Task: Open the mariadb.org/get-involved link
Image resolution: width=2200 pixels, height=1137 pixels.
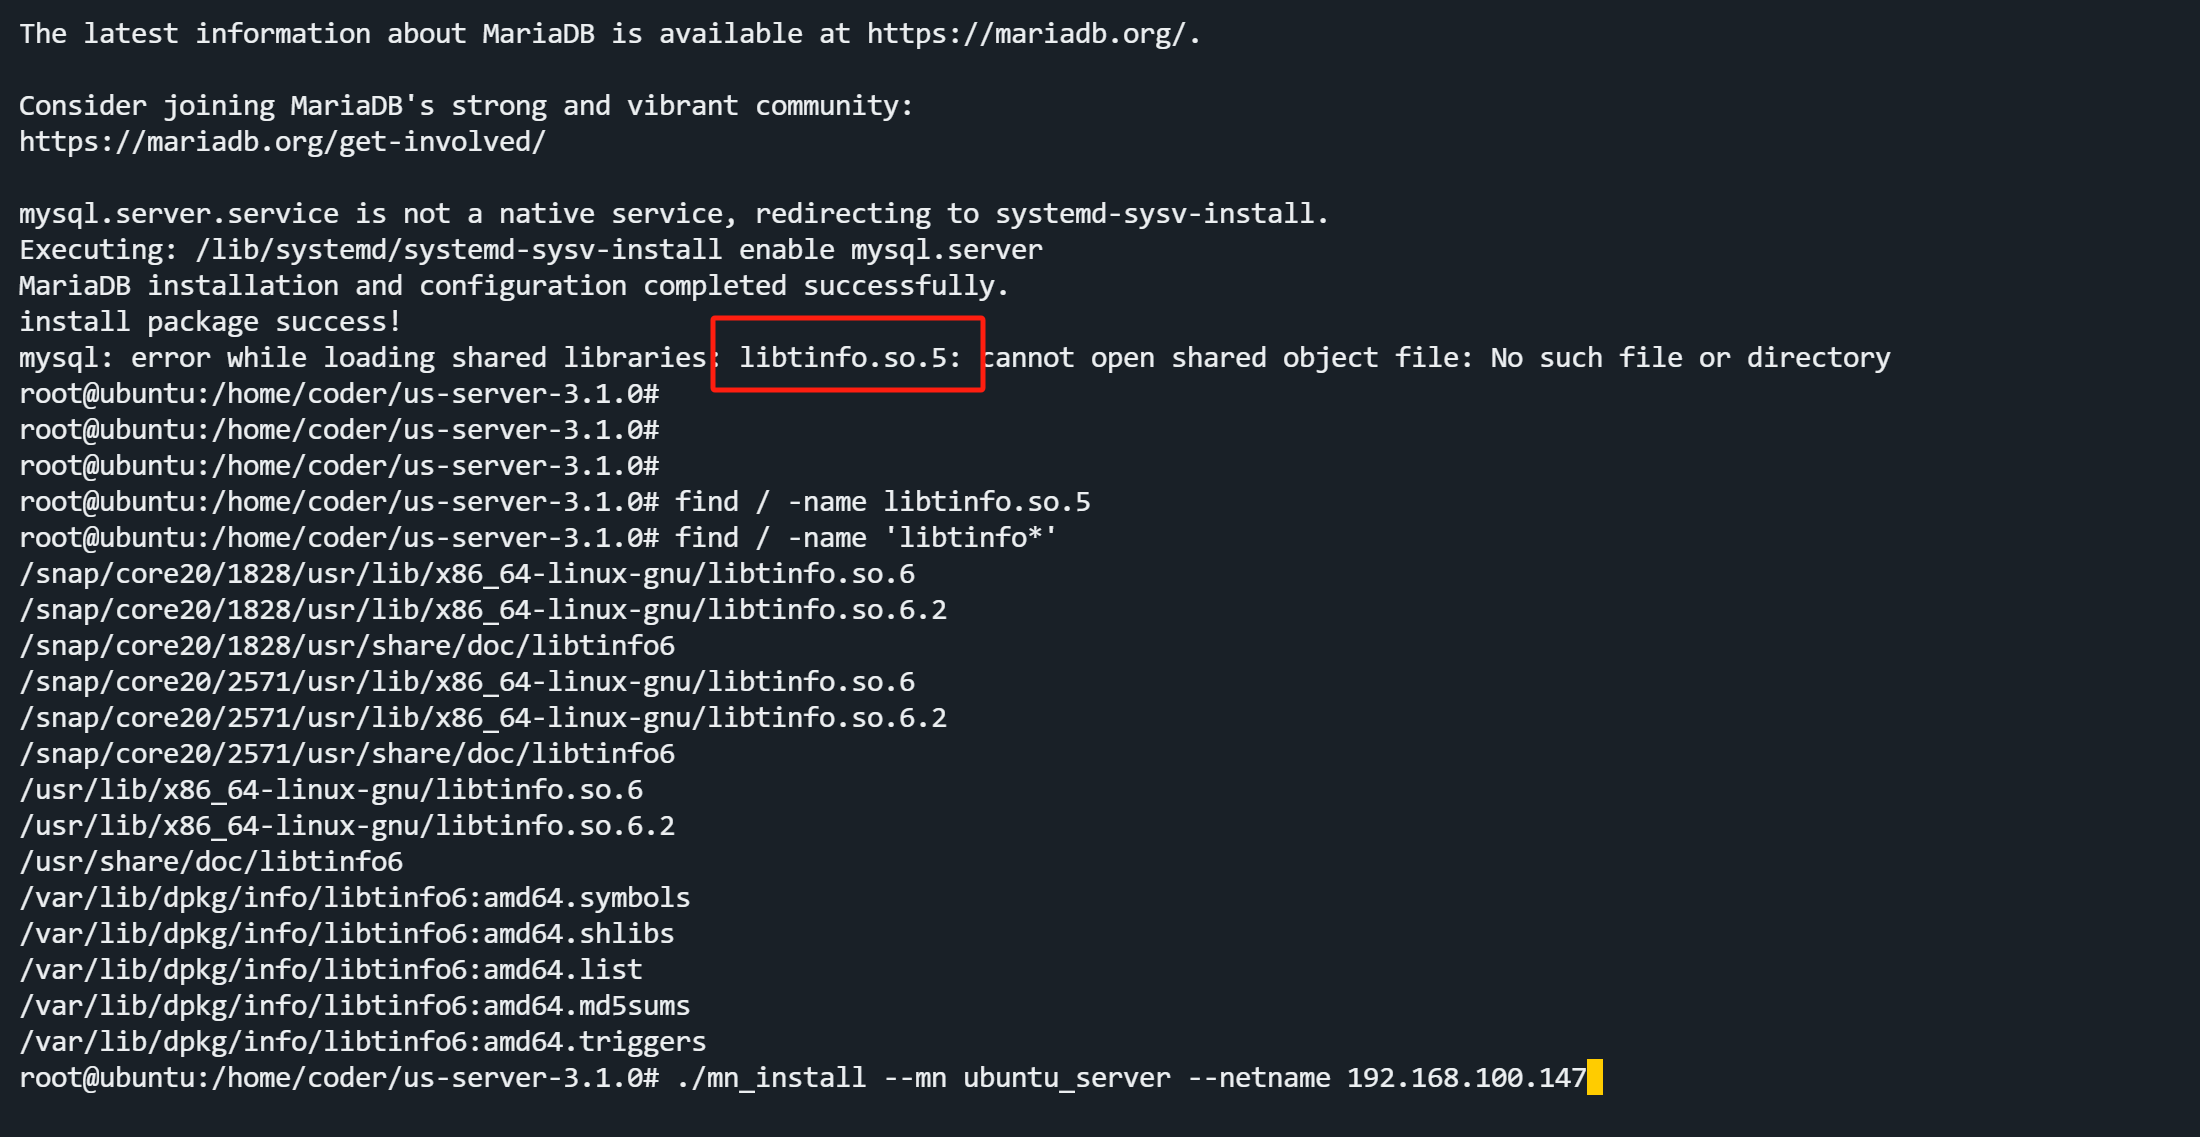Action: pos(282,142)
